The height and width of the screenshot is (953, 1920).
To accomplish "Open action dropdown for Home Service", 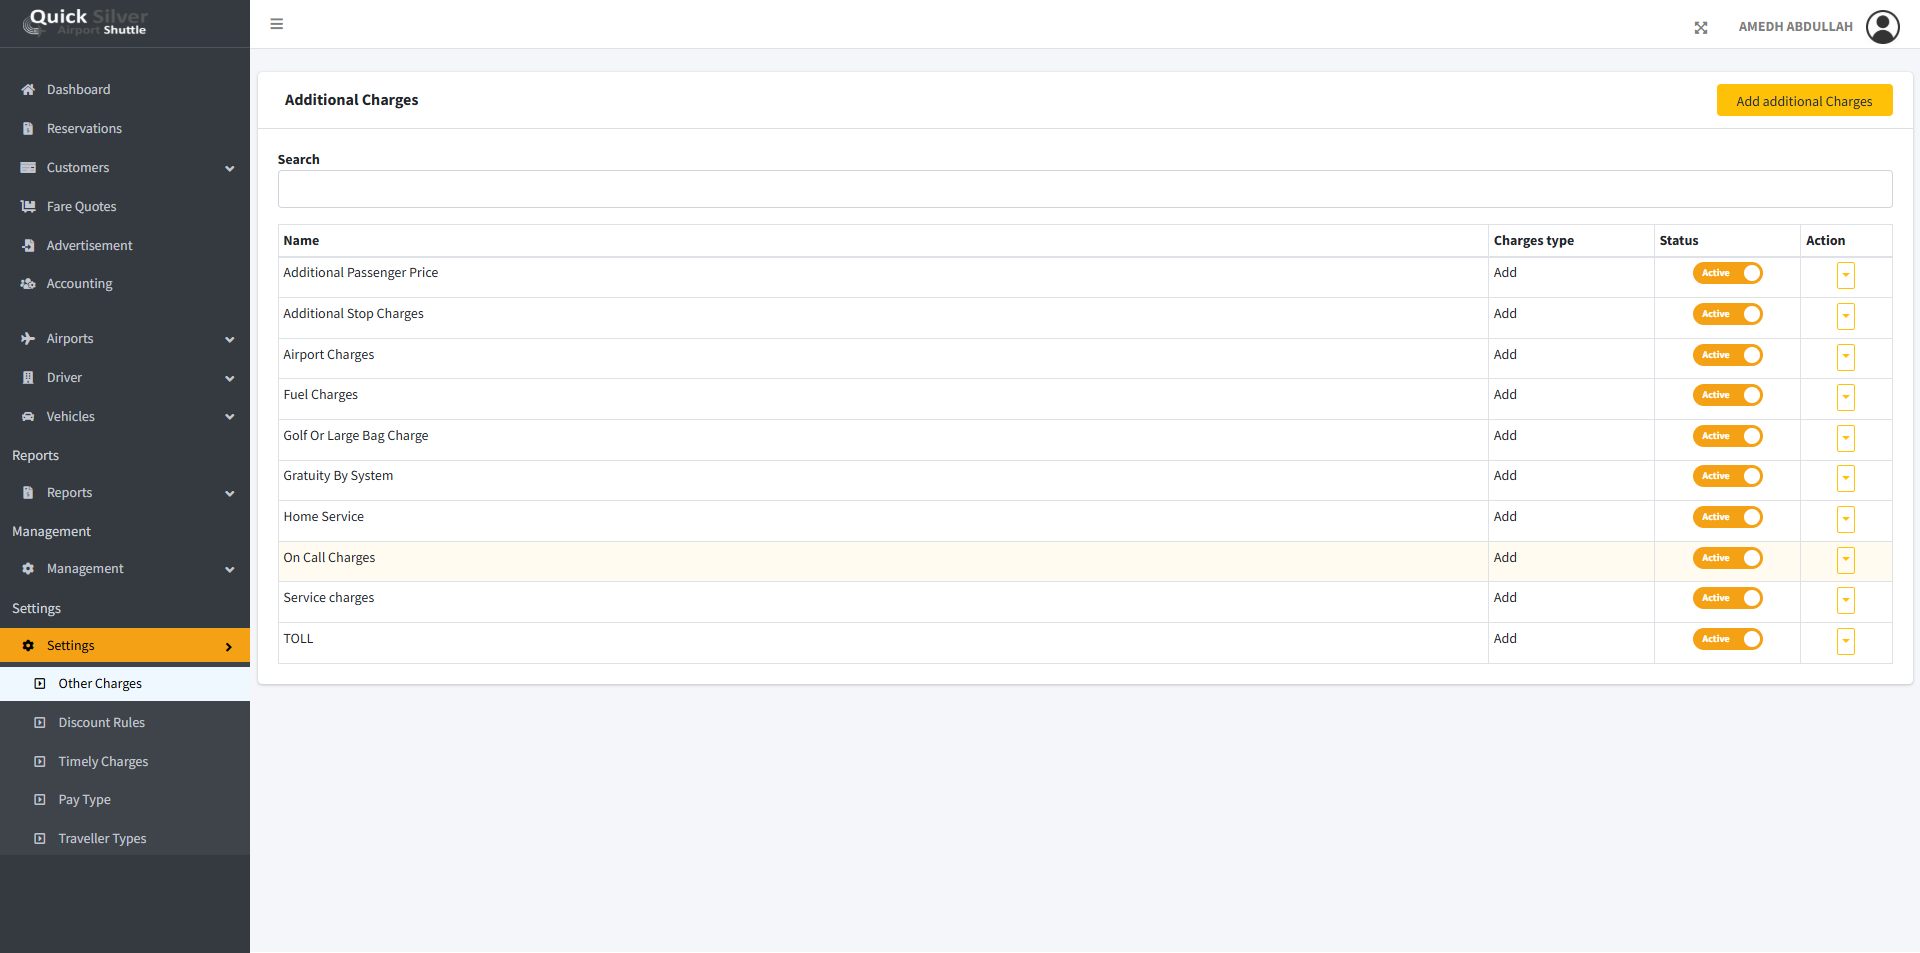I will [x=1846, y=519].
